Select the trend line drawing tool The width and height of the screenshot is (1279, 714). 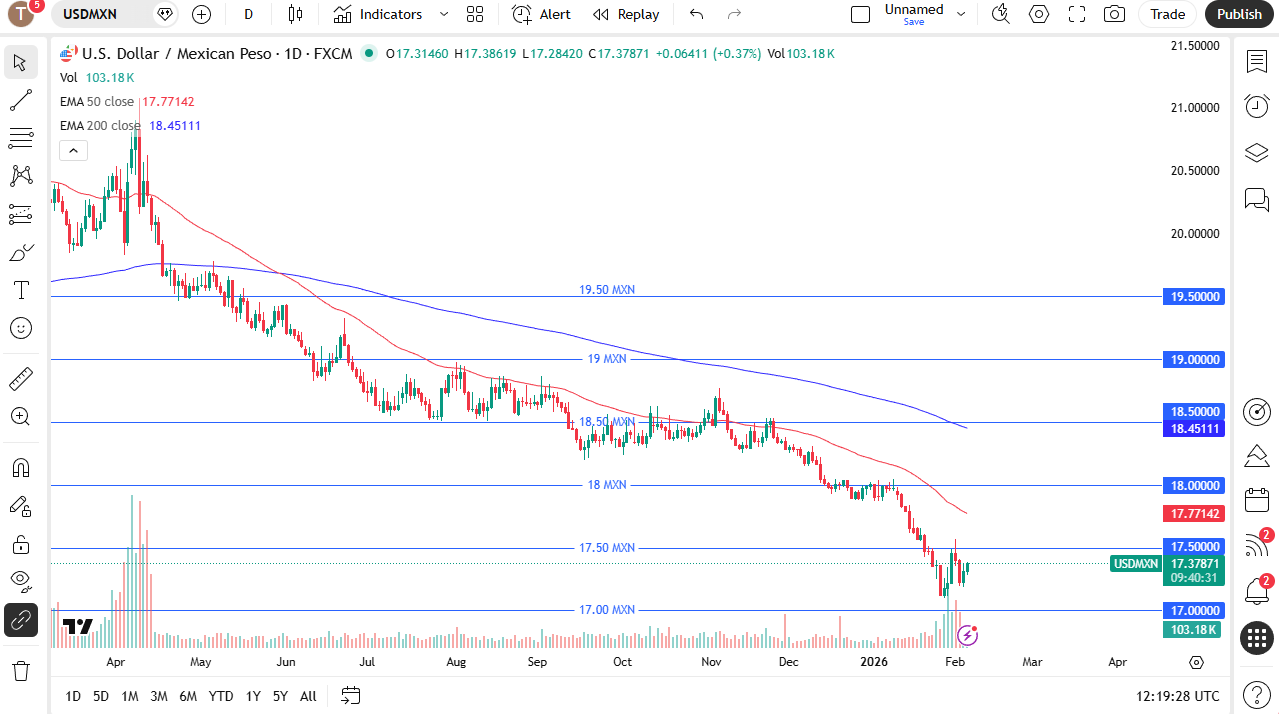click(20, 100)
